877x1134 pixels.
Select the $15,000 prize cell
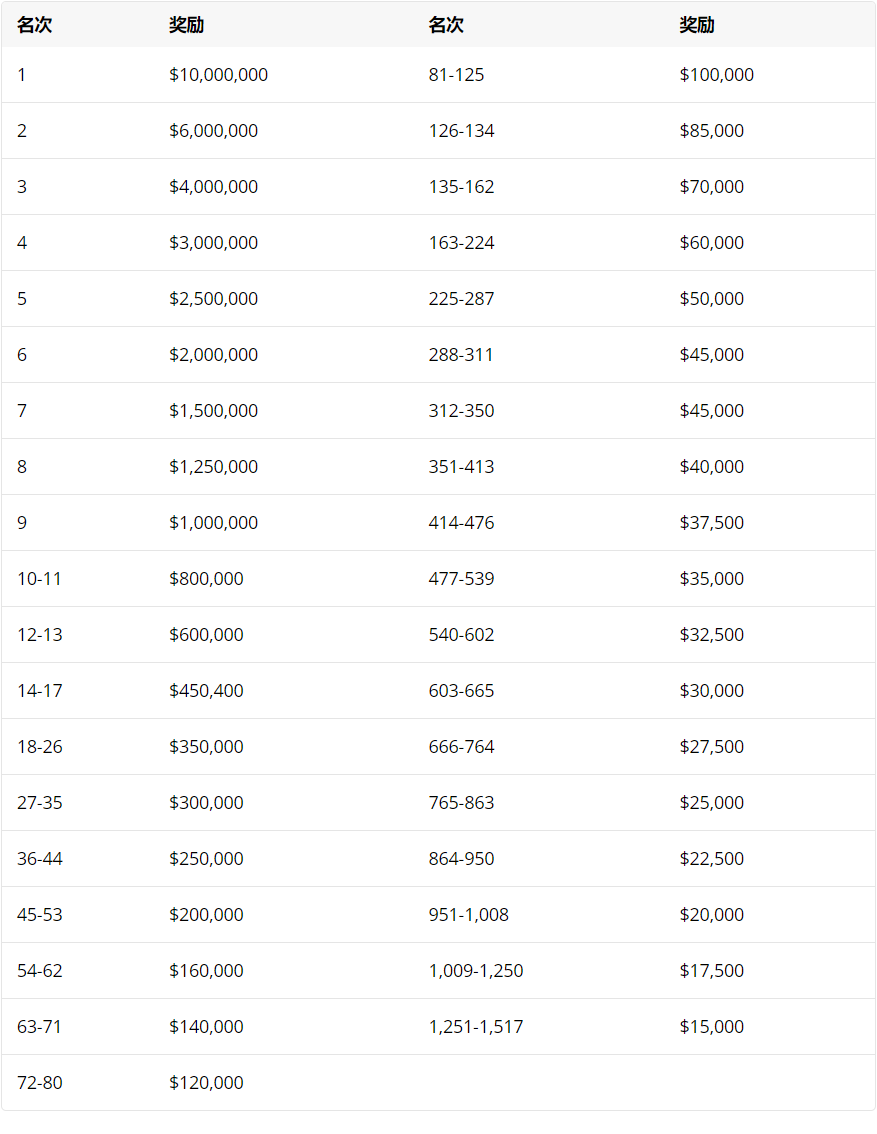(711, 1027)
